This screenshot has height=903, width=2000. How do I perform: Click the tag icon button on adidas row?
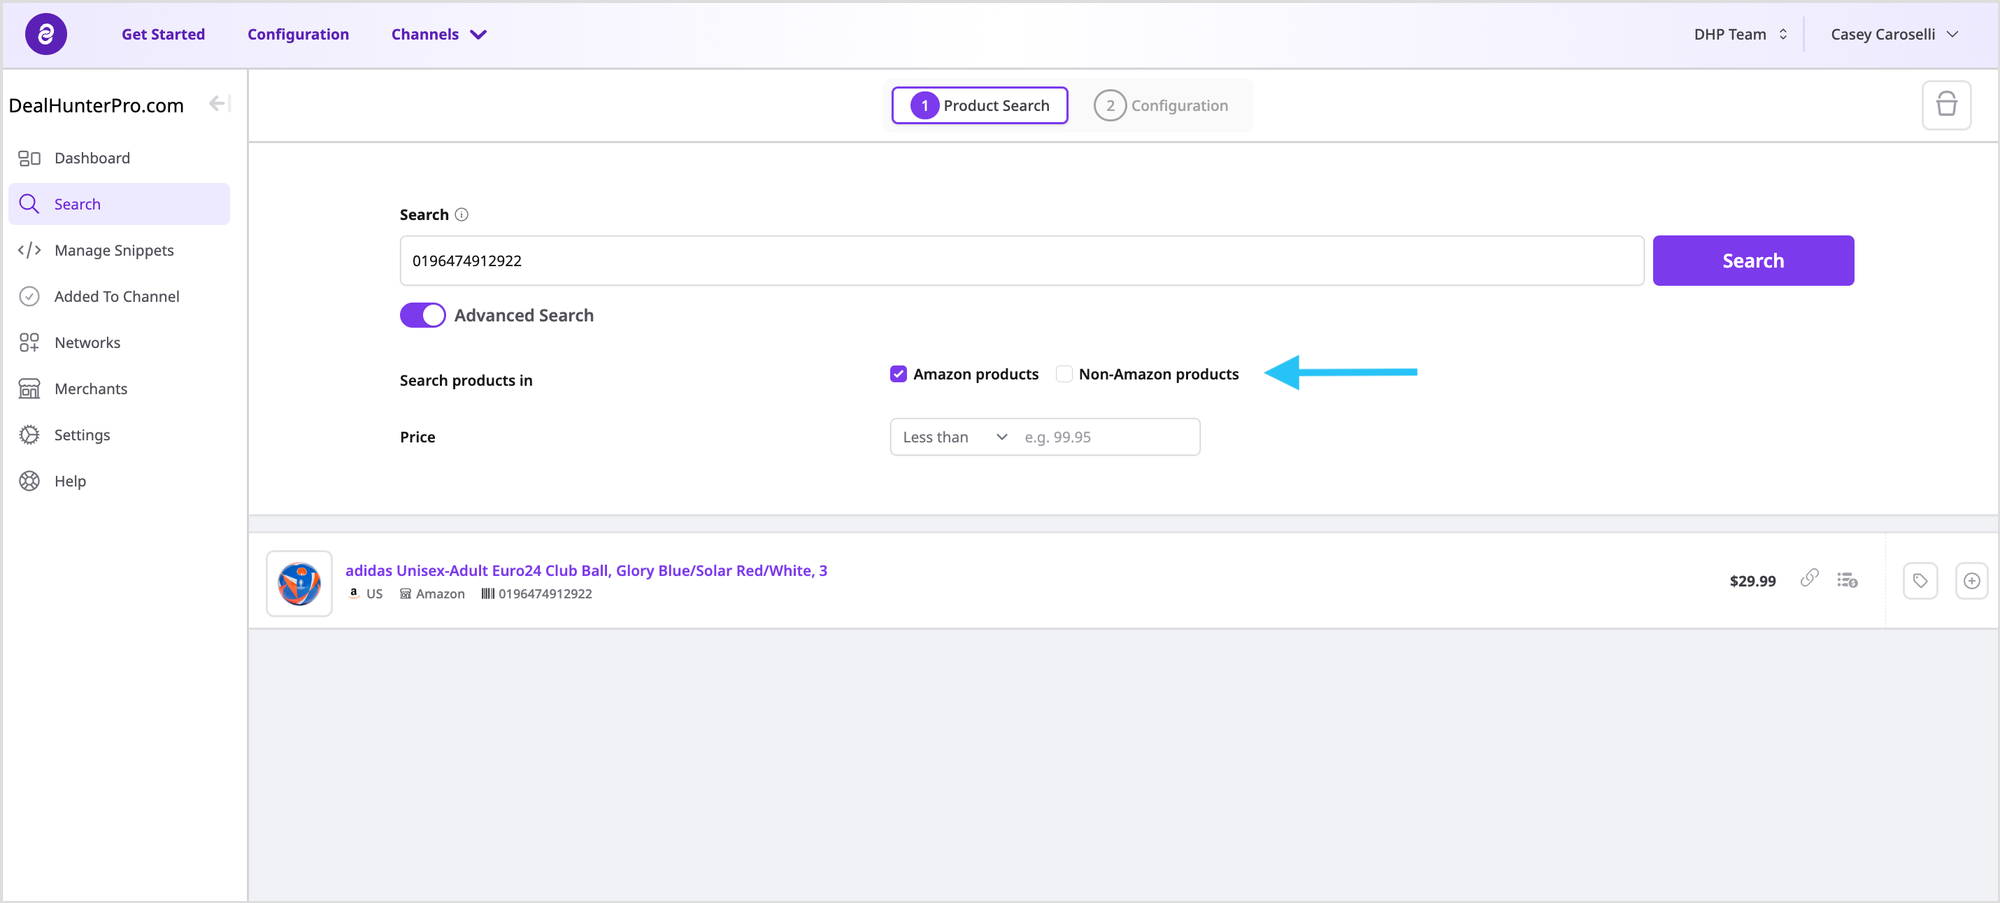[x=1920, y=581]
